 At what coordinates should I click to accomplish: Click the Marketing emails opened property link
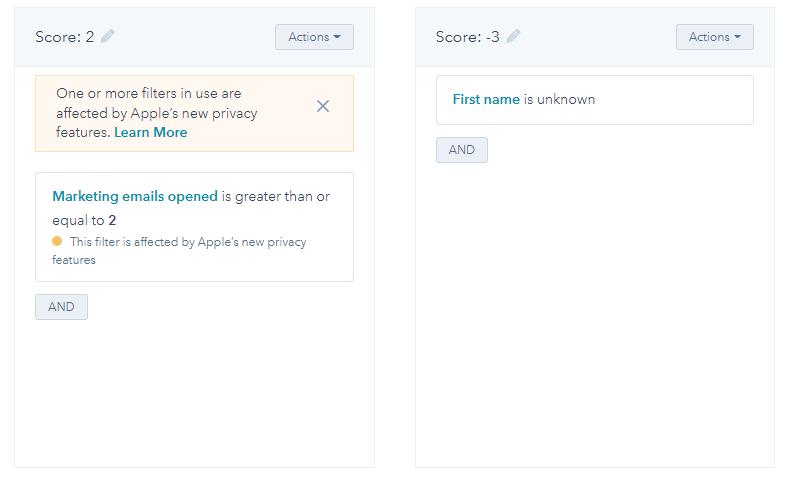click(x=135, y=196)
